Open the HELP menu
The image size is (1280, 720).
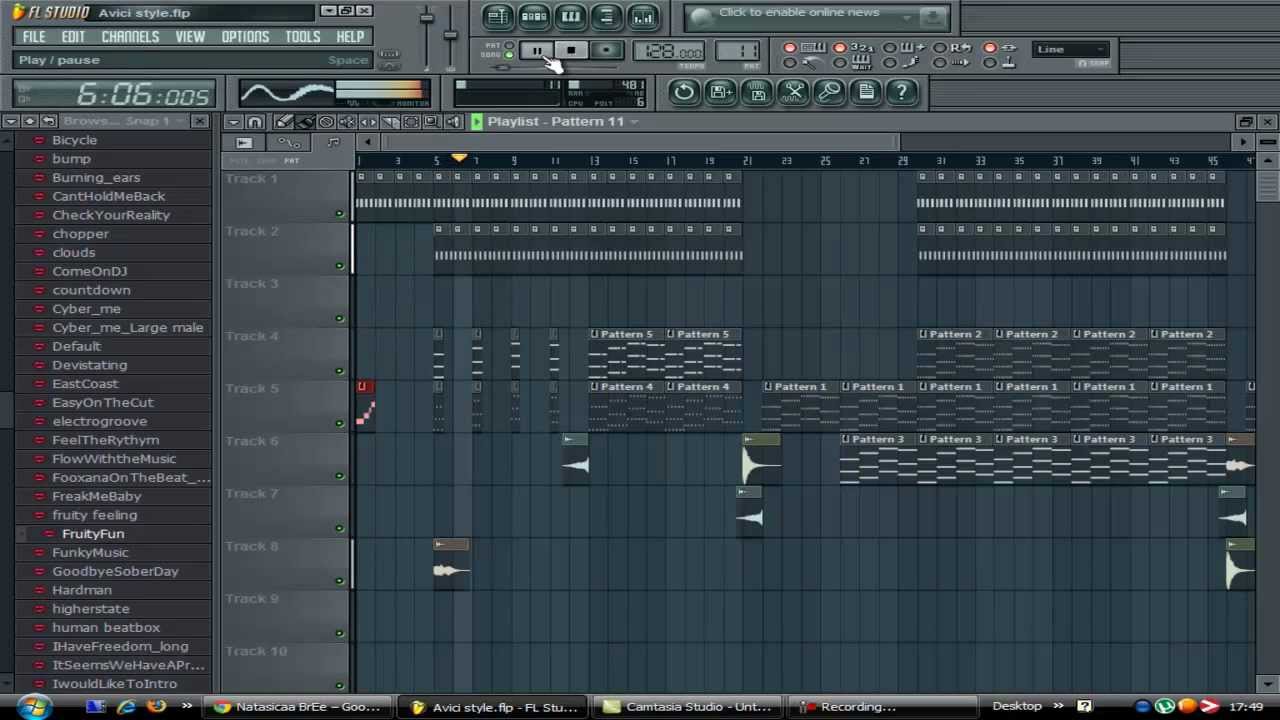350,37
